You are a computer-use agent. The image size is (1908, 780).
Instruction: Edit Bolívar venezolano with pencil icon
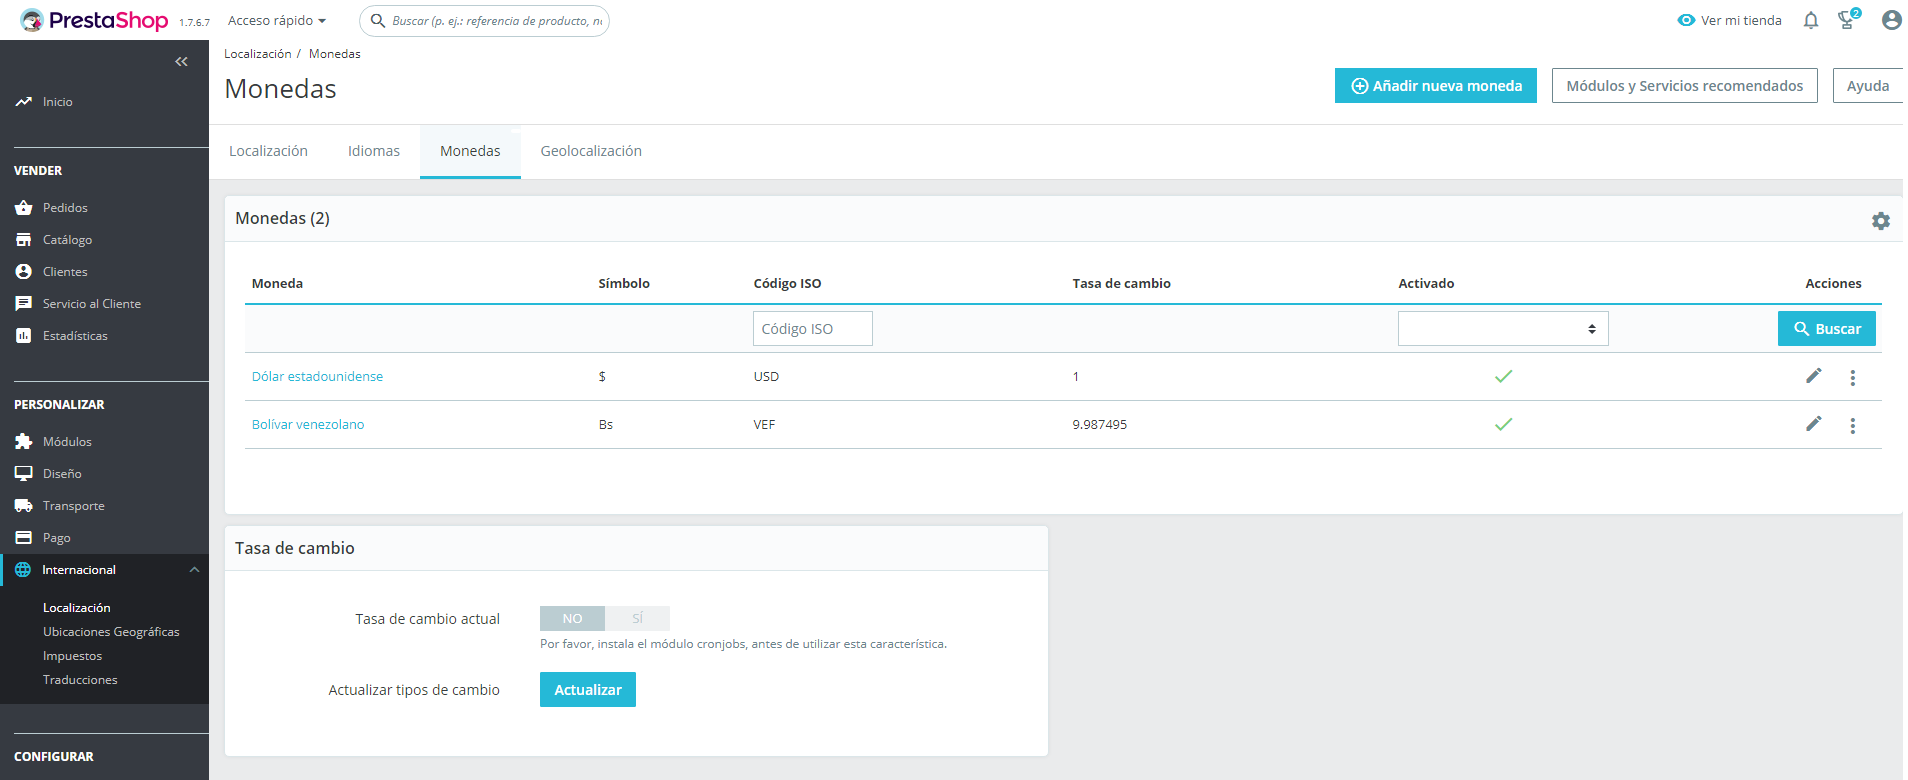pos(1813,424)
